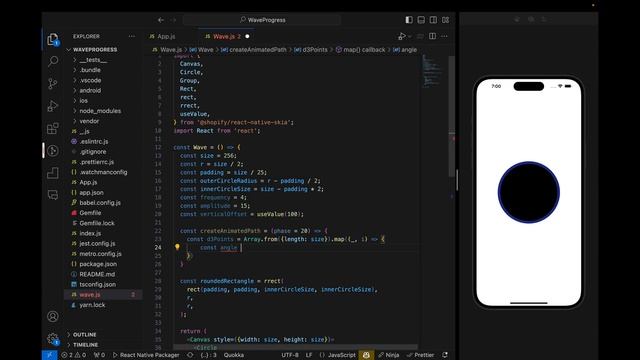This screenshot has height=360, width=640.
Task: Click Quokka in the status bar
Action: [233, 355]
